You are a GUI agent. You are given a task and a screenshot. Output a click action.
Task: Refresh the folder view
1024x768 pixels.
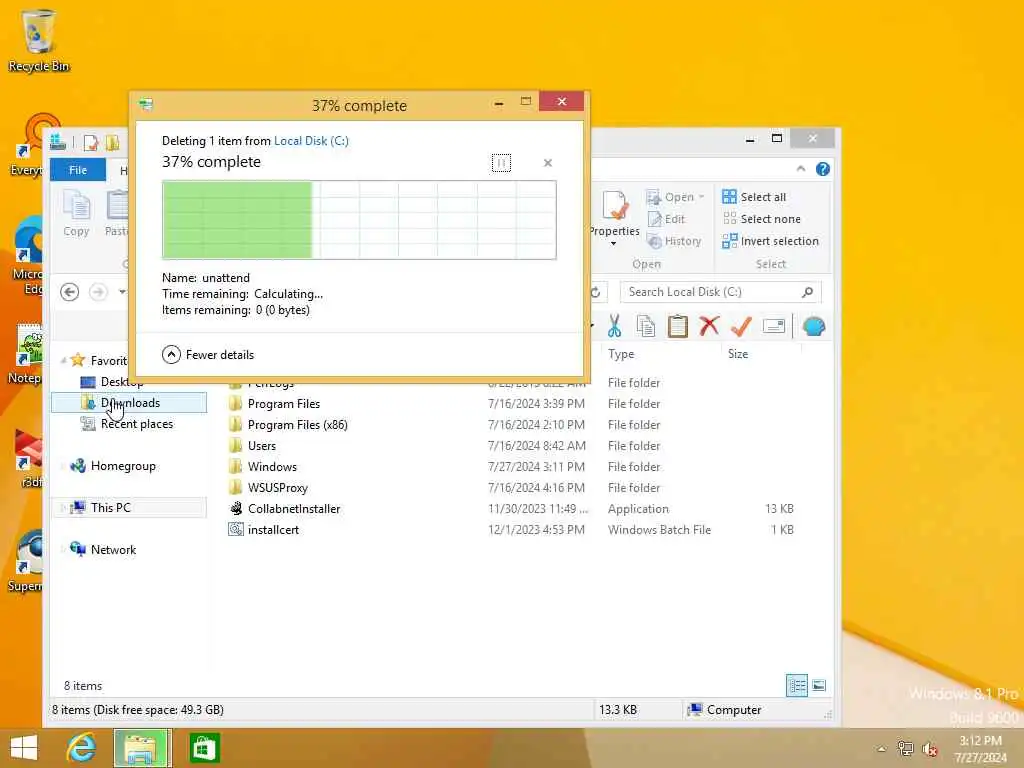coord(595,292)
